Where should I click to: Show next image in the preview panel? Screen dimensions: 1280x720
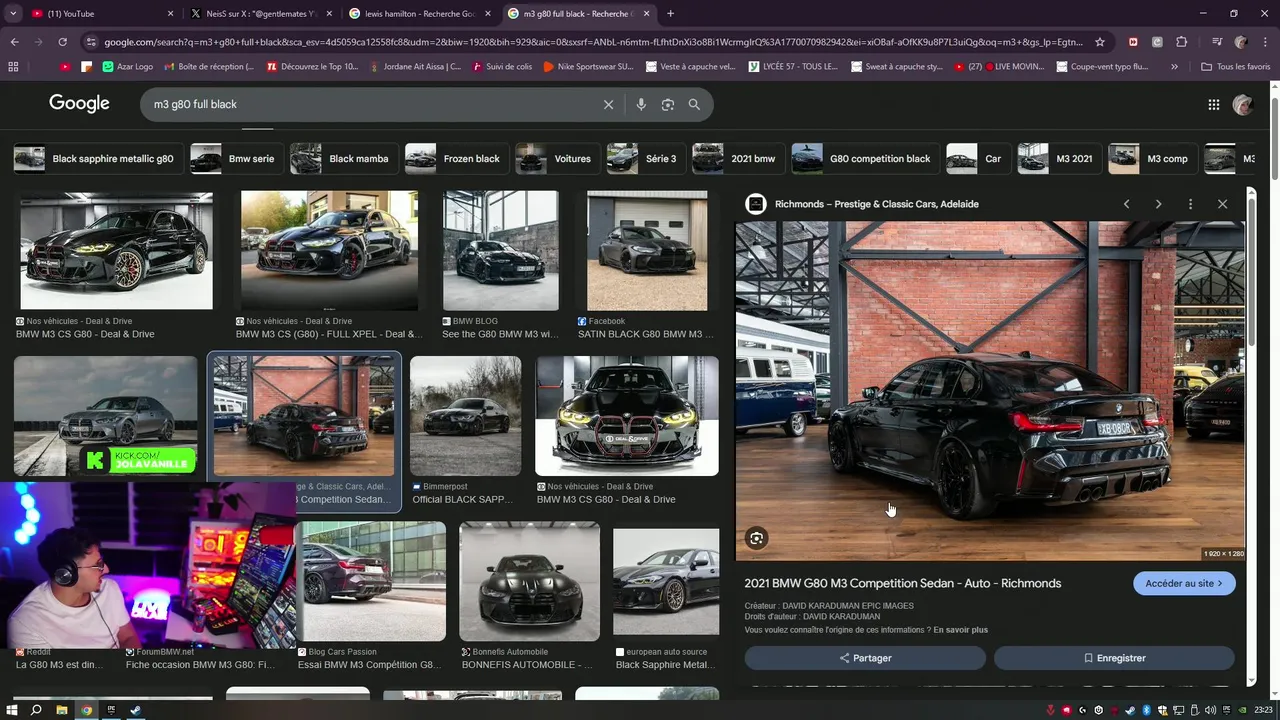click(x=1158, y=204)
